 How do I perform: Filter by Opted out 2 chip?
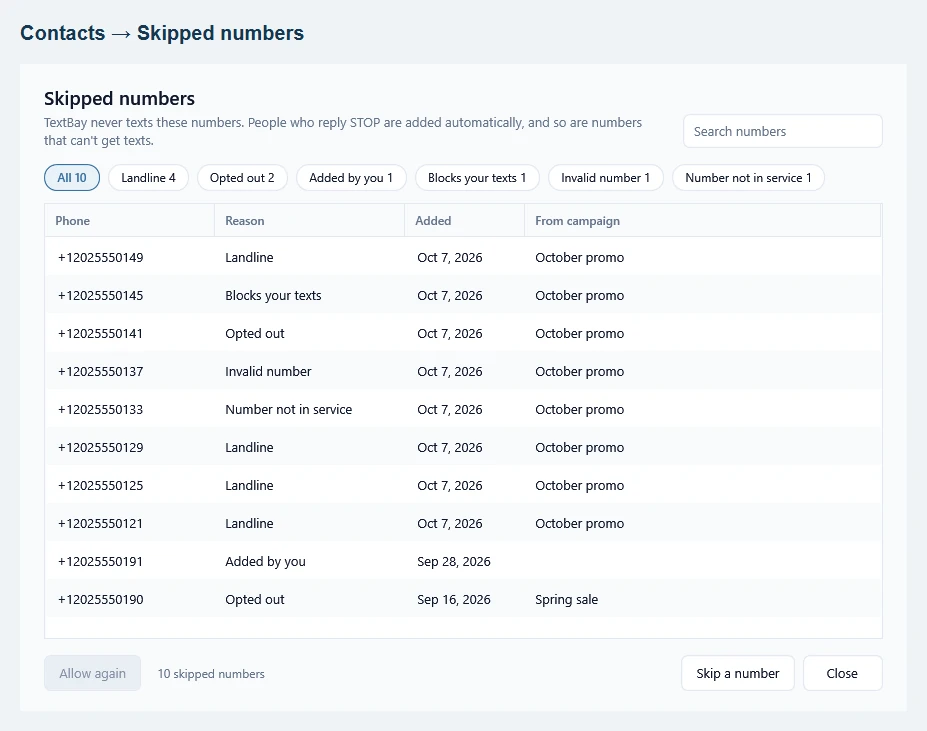pyautogui.click(x=242, y=177)
